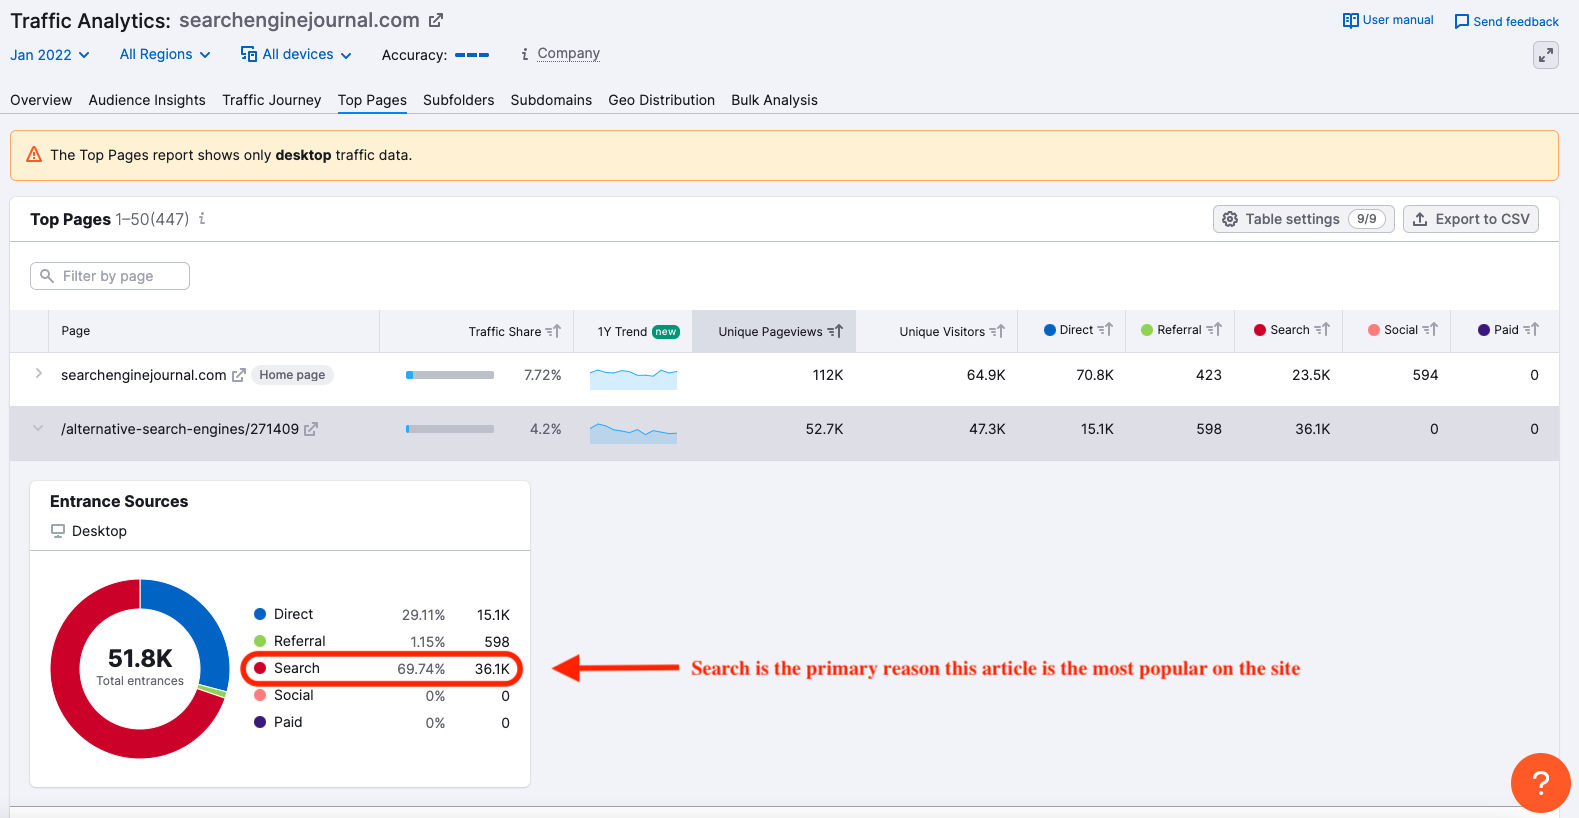
Task: Click the /alternative-search-engines/271409 page link
Action: (180, 429)
